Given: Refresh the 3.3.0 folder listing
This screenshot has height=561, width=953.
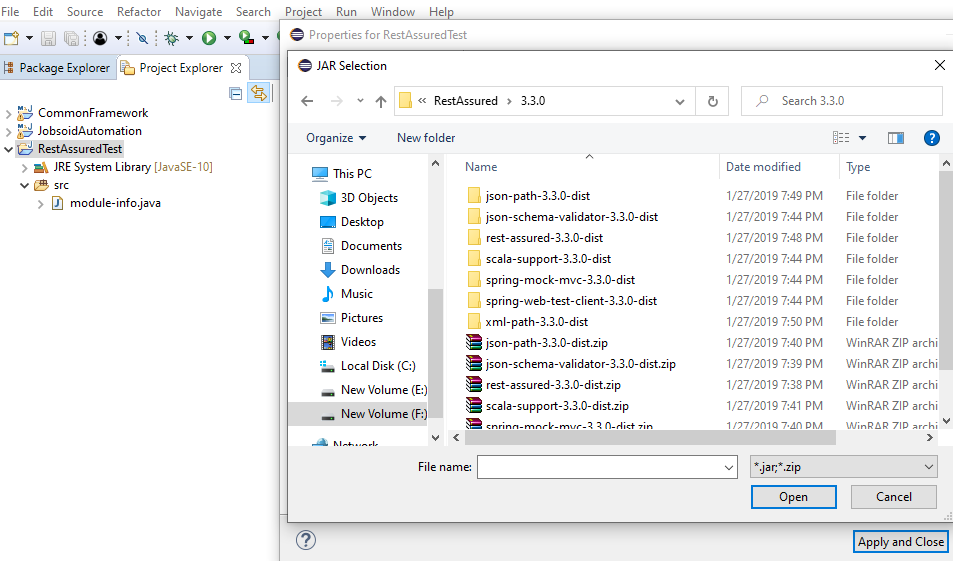Looking at the screenshot, I should tap(712, 101).
